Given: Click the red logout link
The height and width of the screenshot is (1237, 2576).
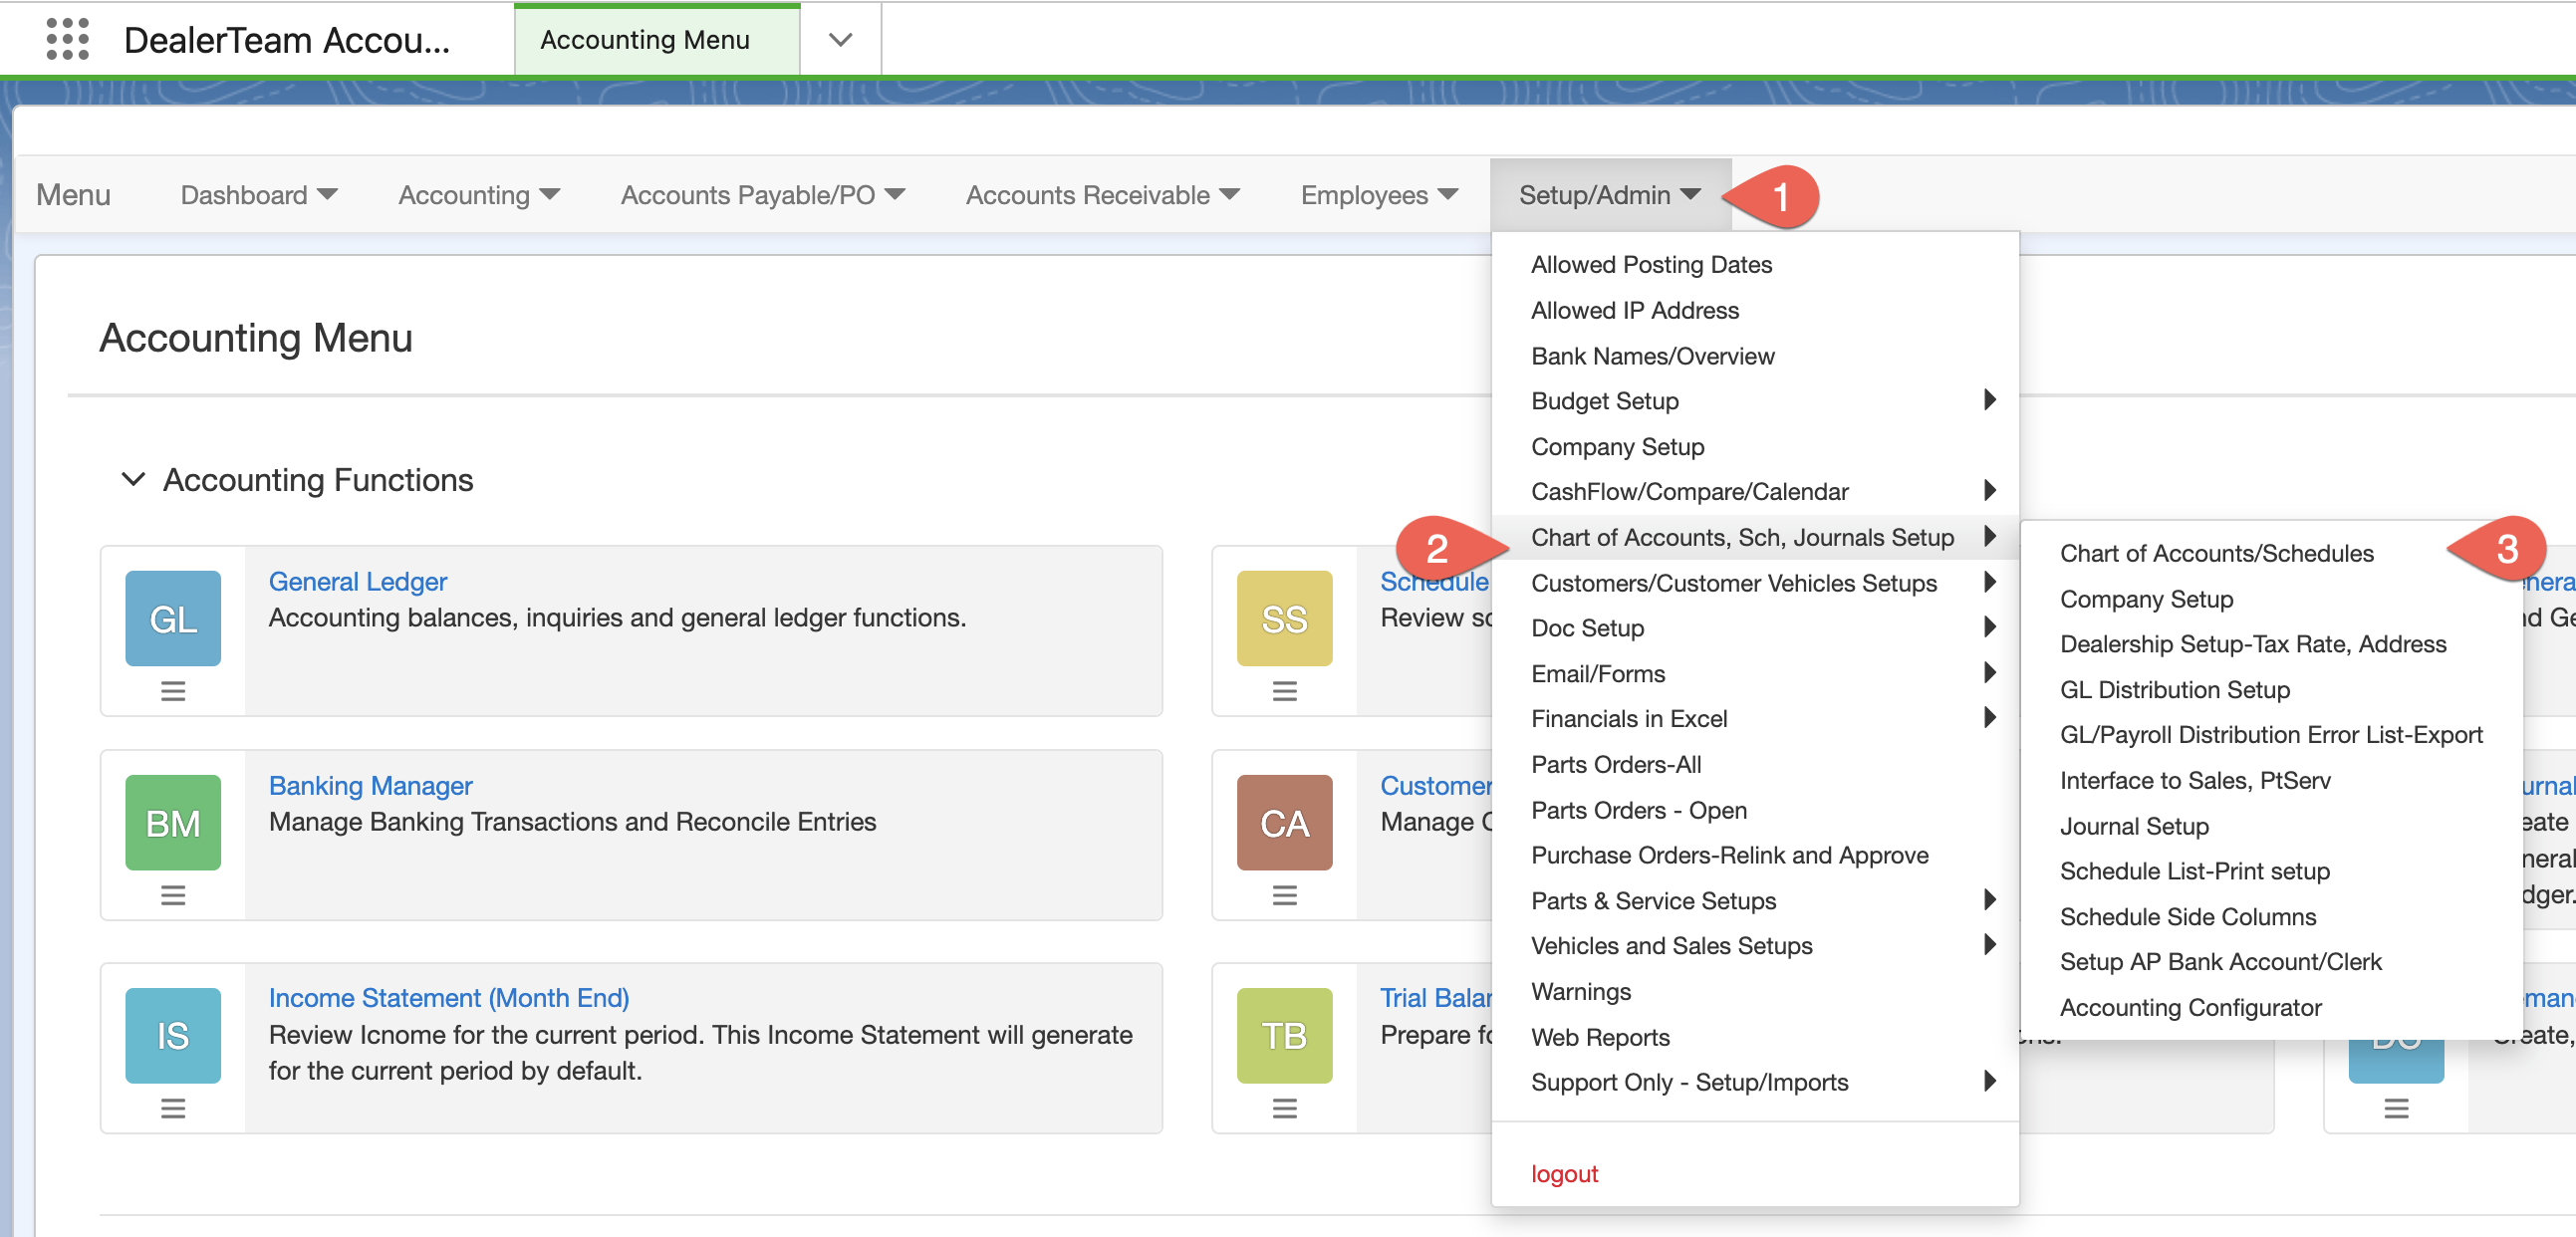Looking at the screenshot, I should click(x=1564, y=1173).
